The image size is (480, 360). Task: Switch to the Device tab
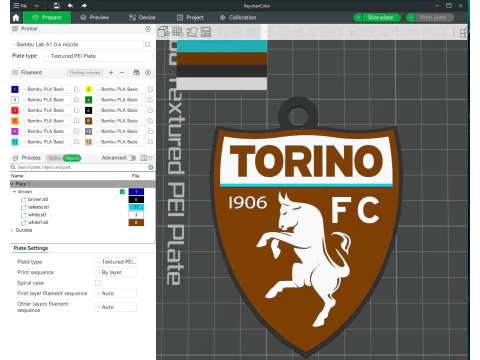click(x=142, y=18)
